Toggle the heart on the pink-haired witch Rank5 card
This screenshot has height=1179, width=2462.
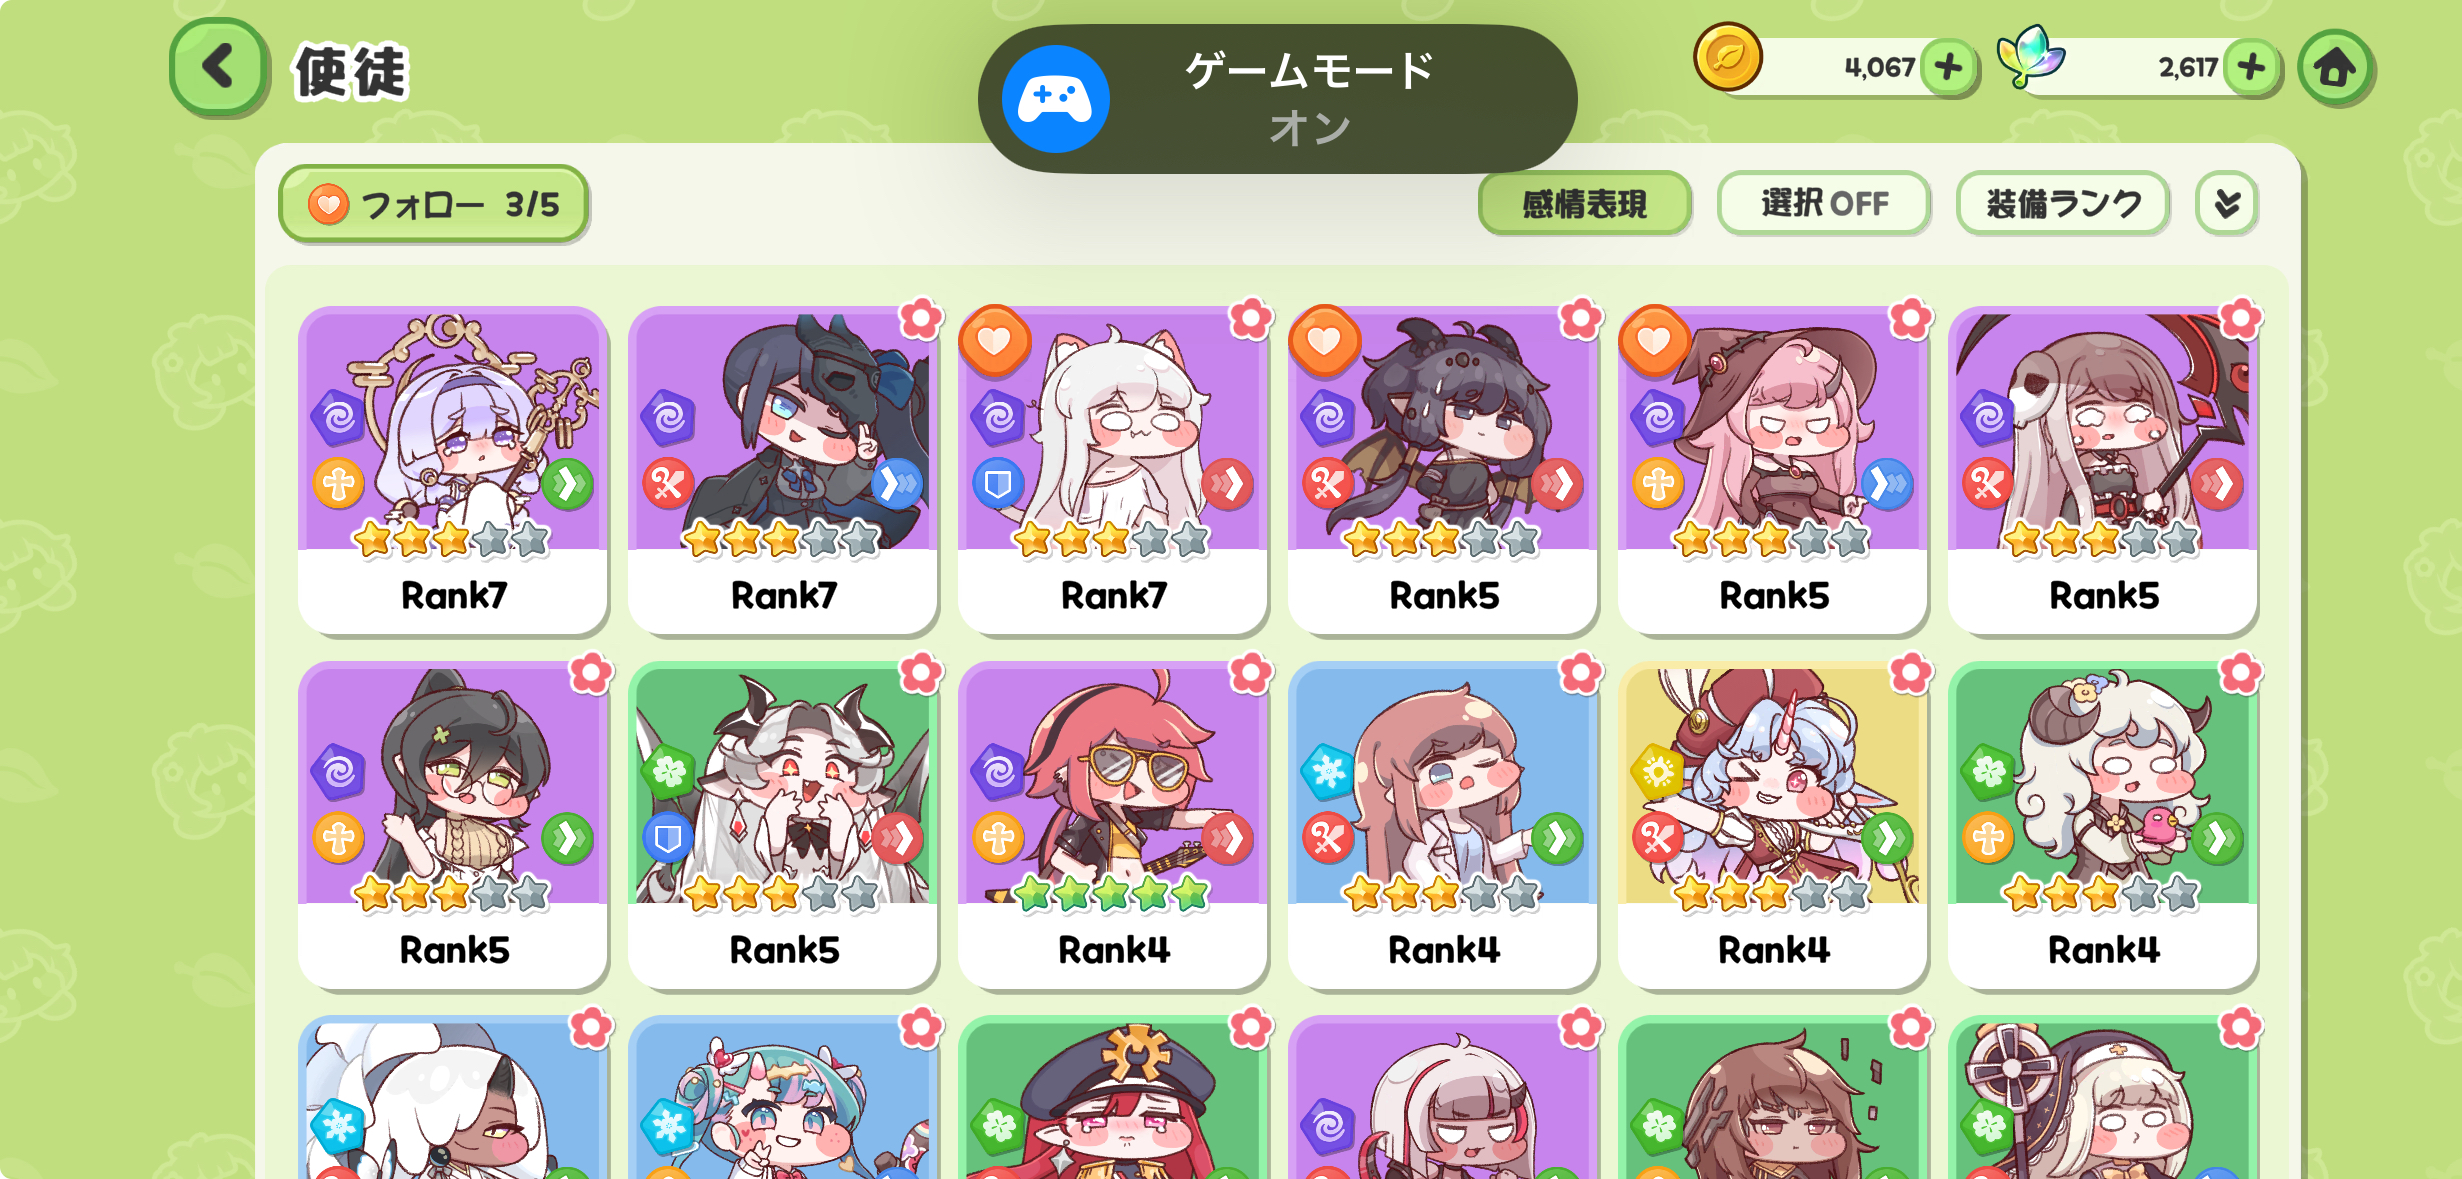(1654, 341)
